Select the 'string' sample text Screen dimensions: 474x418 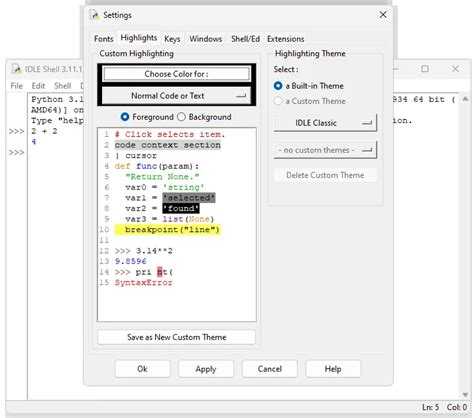click(184, 187)
